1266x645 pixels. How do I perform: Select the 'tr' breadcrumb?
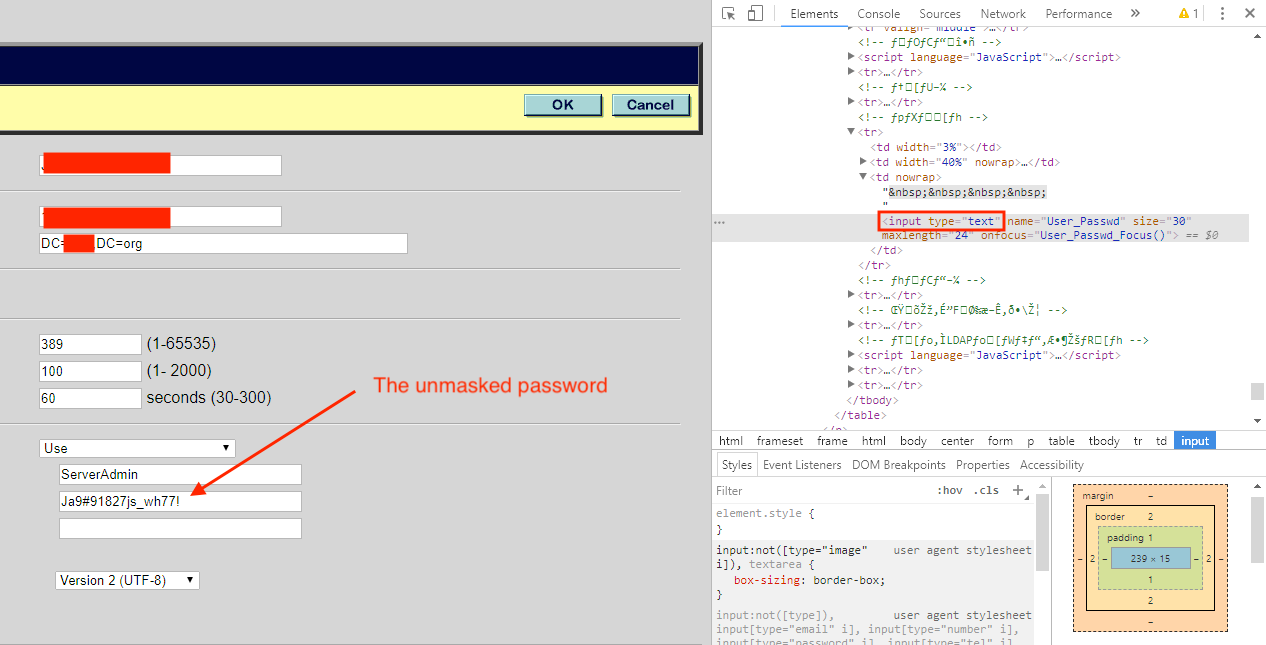point(1138,441)
